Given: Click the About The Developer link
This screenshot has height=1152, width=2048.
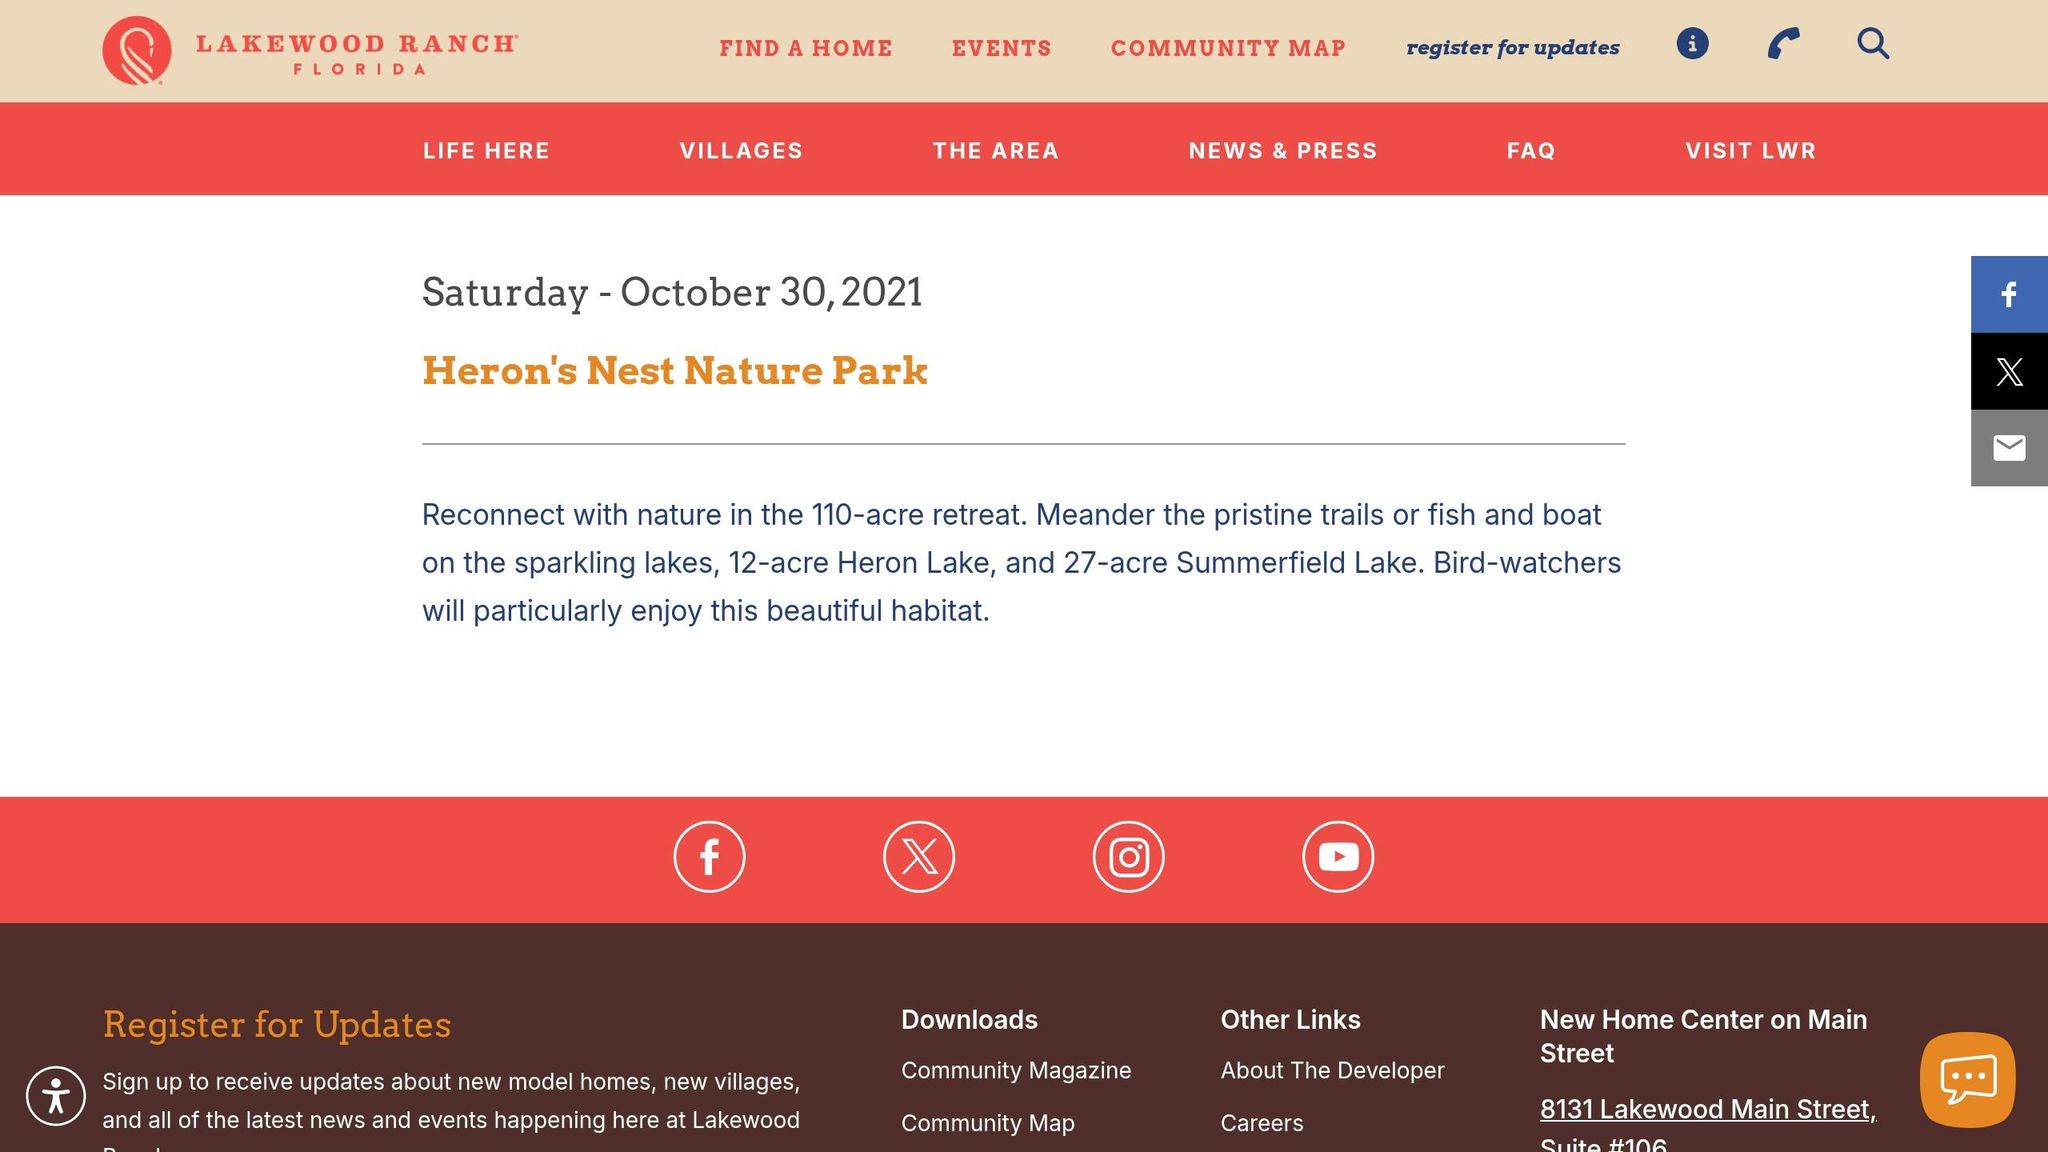Looking at the screenshot, I should [x=1332, y=1070].
